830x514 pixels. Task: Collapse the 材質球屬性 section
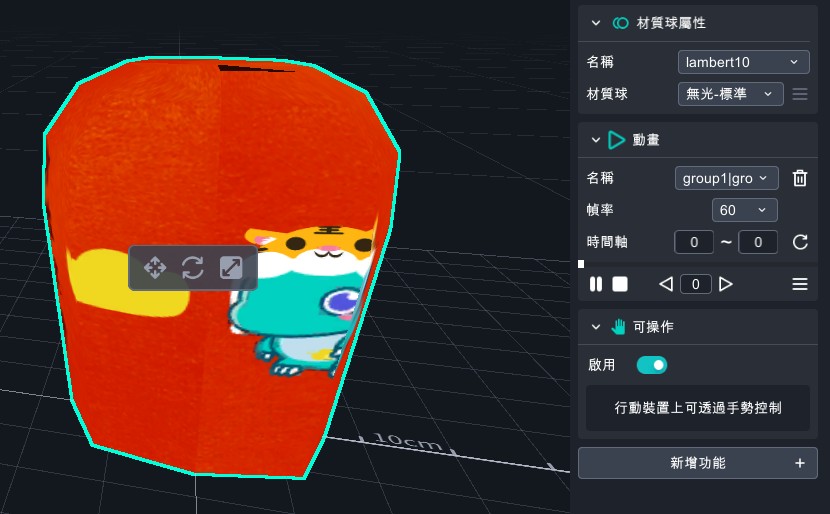click(x=597, y=23)
